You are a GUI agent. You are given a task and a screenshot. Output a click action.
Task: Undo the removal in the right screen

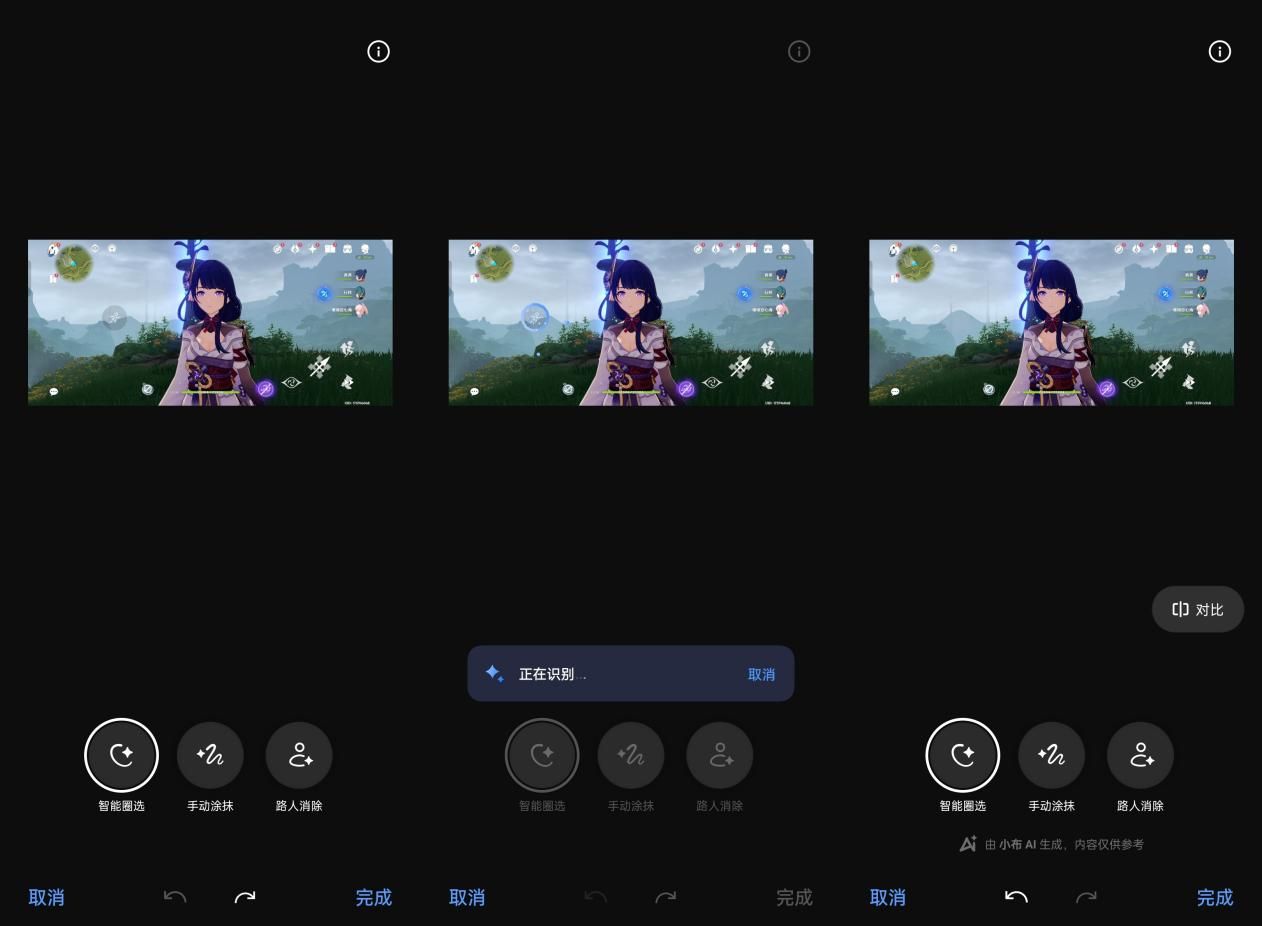[1016, 897]
